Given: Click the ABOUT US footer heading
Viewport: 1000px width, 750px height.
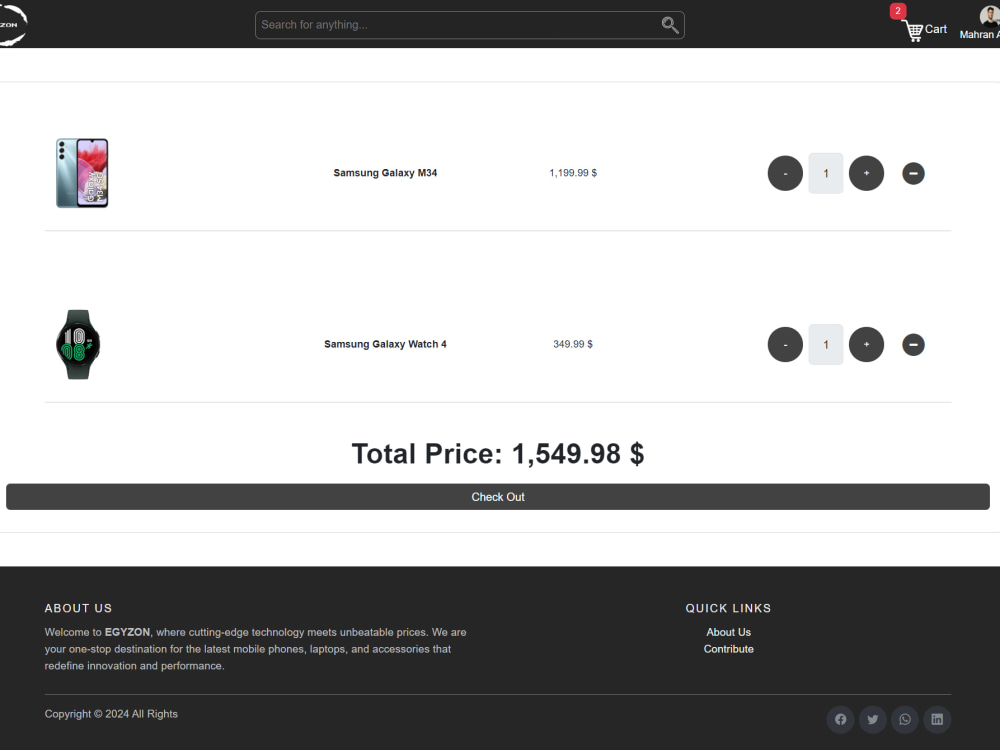Looking at the screenshot, I should click(x=78, y=608).
